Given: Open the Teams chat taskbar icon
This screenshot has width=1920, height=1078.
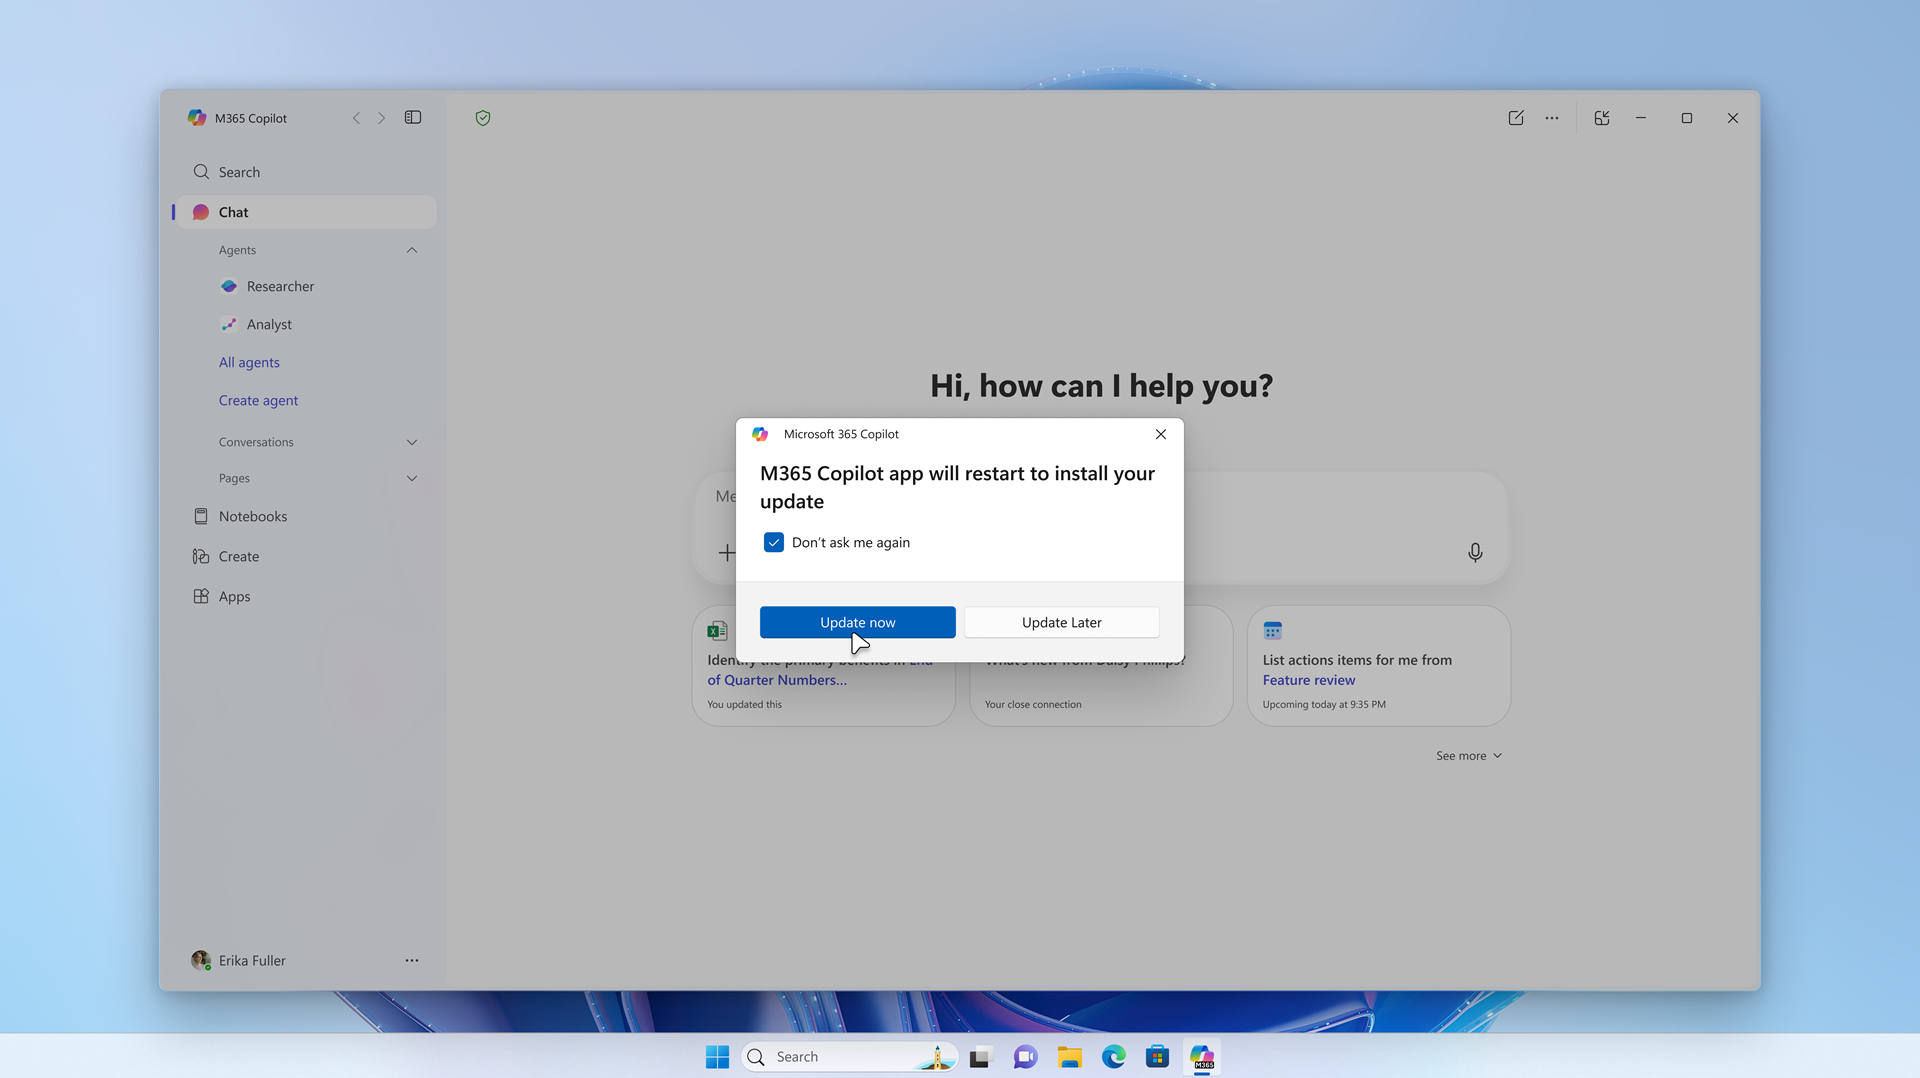Looking at the screenshot, I should (1025, 1057).
